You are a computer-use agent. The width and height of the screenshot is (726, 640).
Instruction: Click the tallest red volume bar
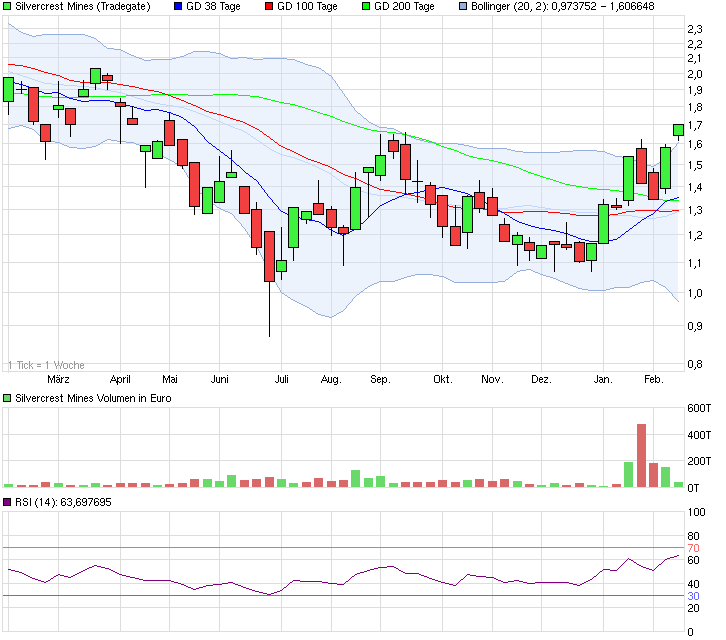pyautogui.click(x=641, y=456)
